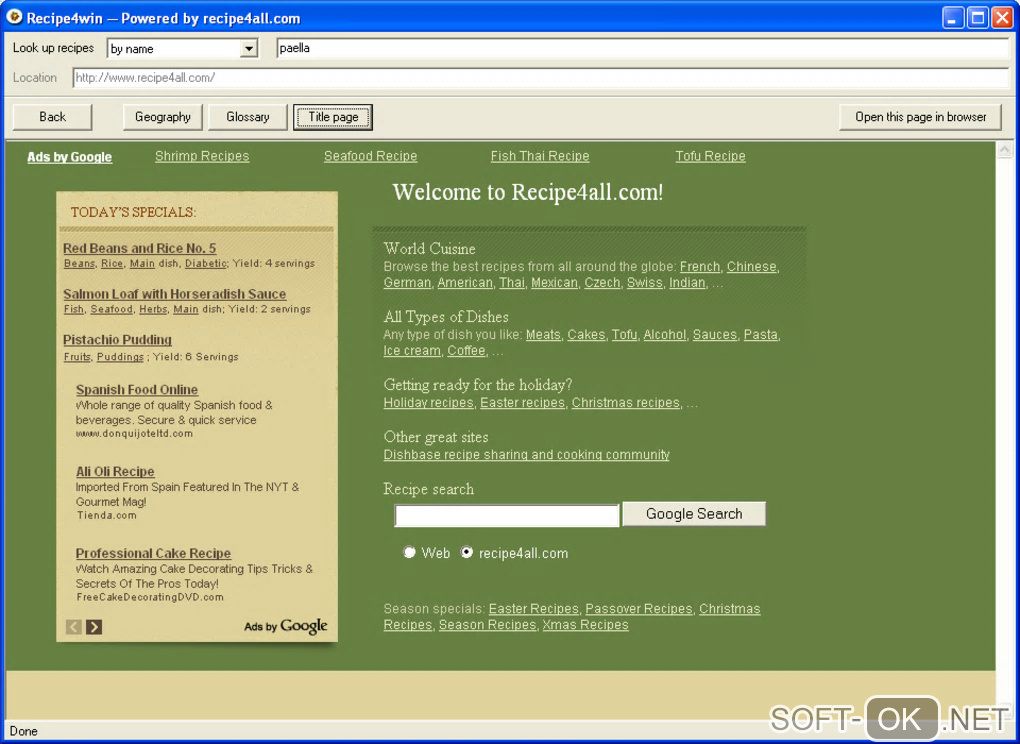Click the American cuisine link
This screenshot has height=744, width=1020.
coord(465,283)
